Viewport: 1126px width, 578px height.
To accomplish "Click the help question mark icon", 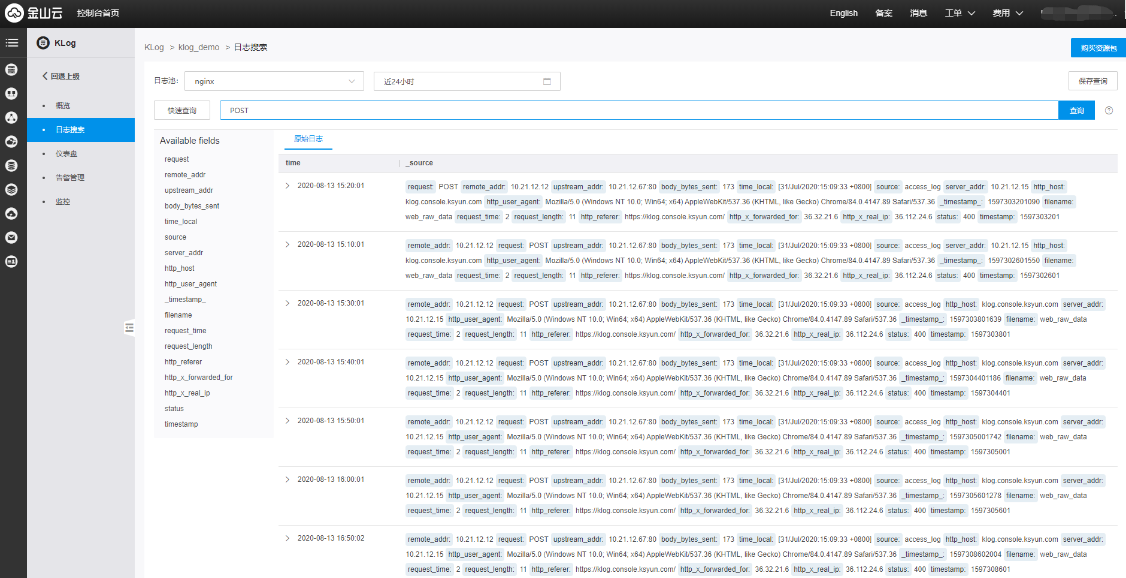I will click(1109, 110).
